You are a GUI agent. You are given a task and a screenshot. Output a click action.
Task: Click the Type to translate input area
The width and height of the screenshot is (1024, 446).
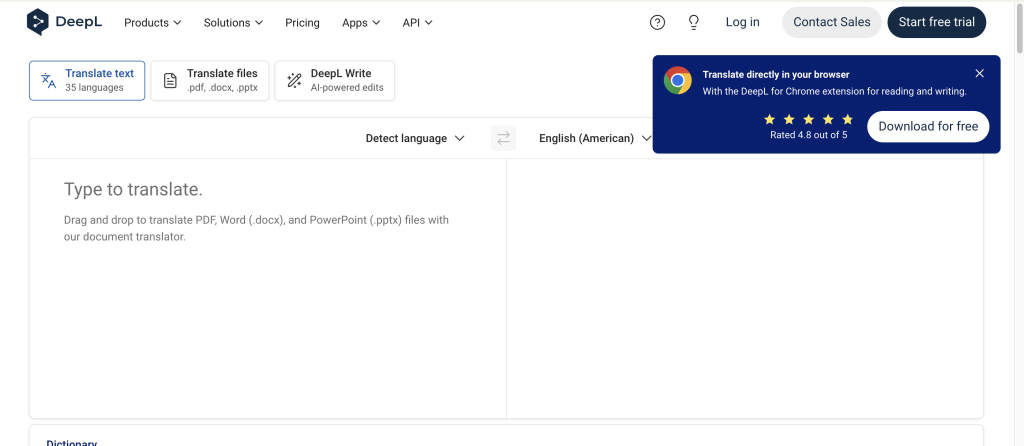pyautogui.click(x=268, y=287)
